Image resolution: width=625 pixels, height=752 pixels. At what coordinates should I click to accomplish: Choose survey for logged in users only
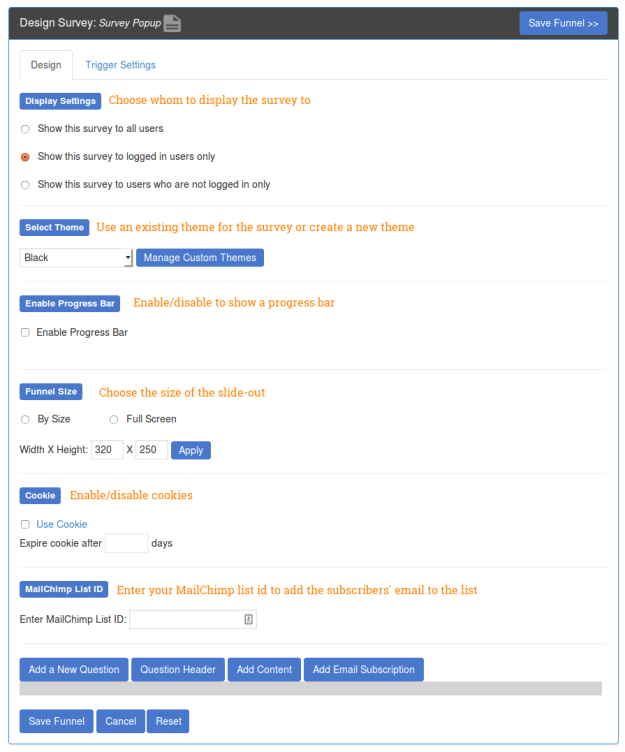[x=25, y=157]
